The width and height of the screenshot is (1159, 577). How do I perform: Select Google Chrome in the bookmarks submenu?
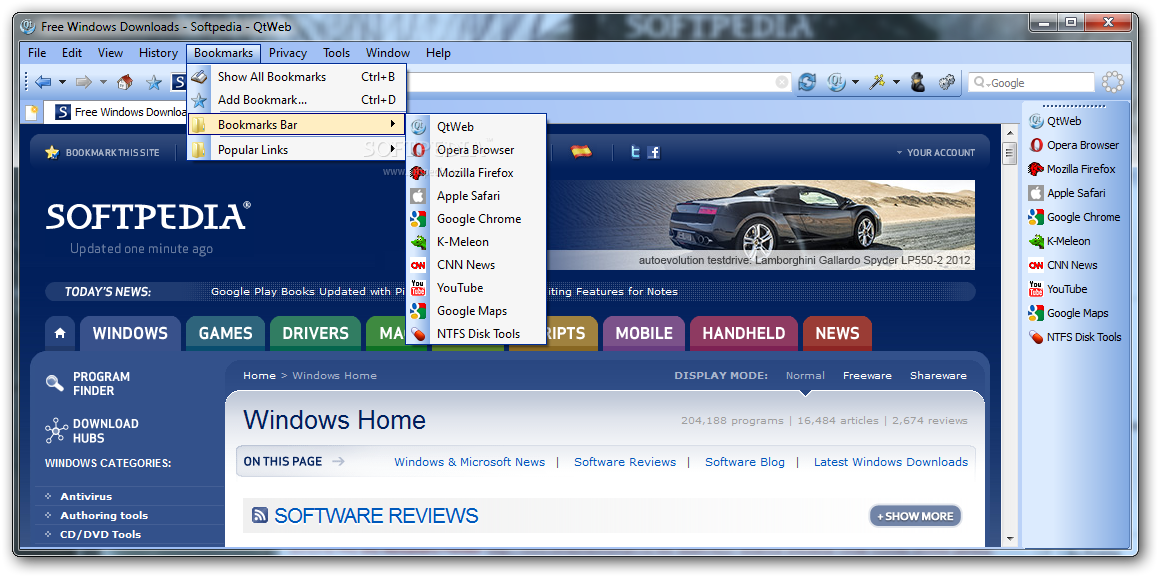click(476, 219)
